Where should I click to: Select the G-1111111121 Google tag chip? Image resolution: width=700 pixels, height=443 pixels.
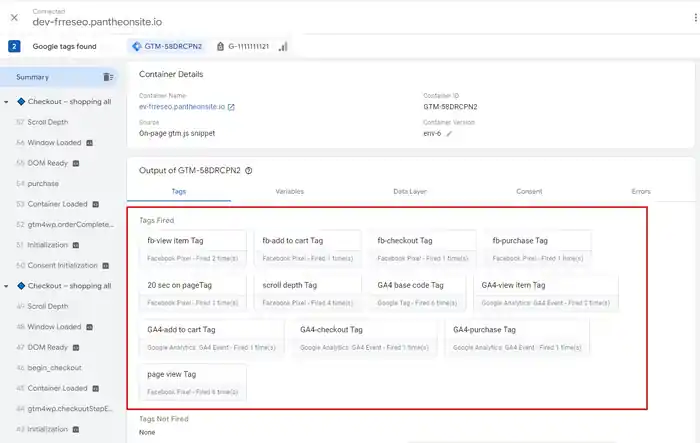[243, 46]
